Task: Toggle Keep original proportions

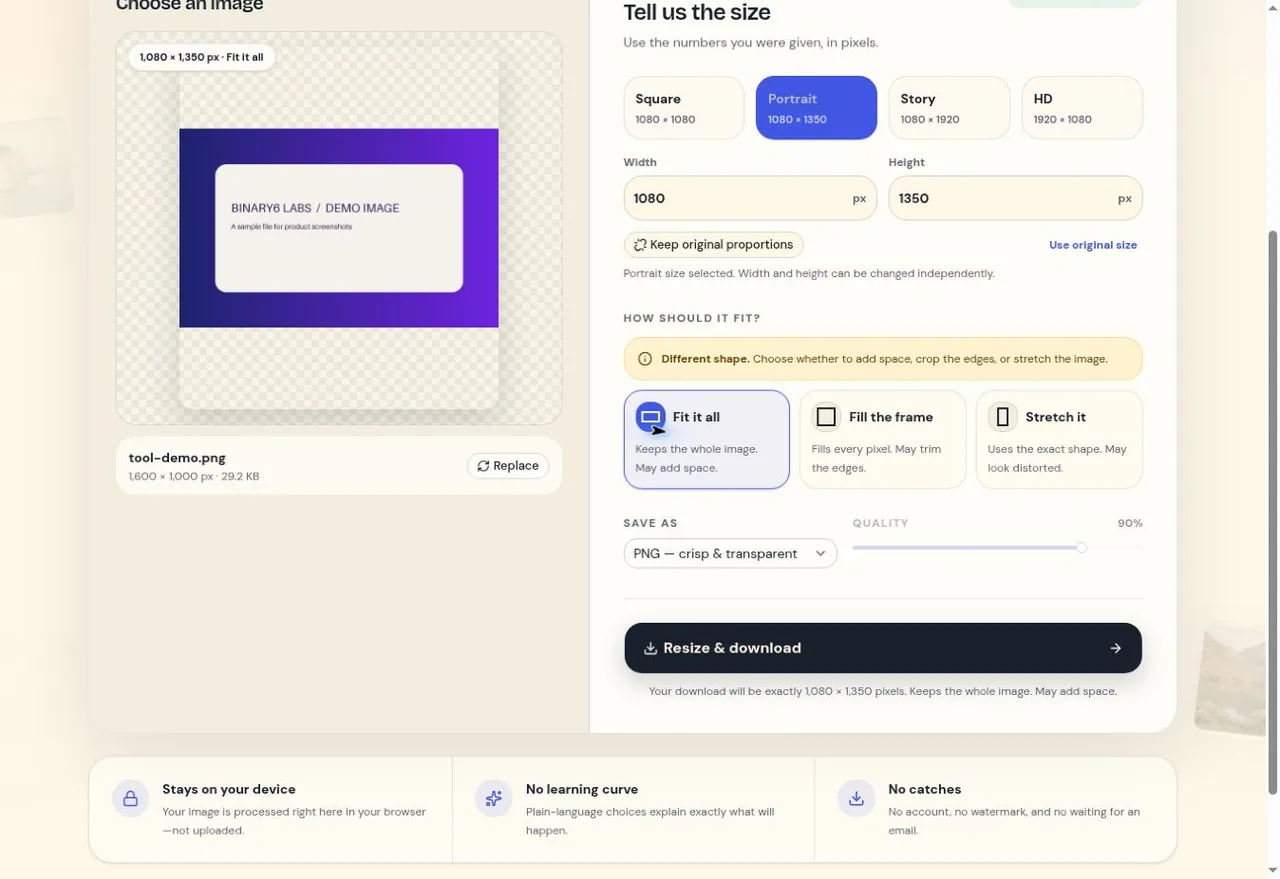Action: pyautogui.click(x=713, y=245)
